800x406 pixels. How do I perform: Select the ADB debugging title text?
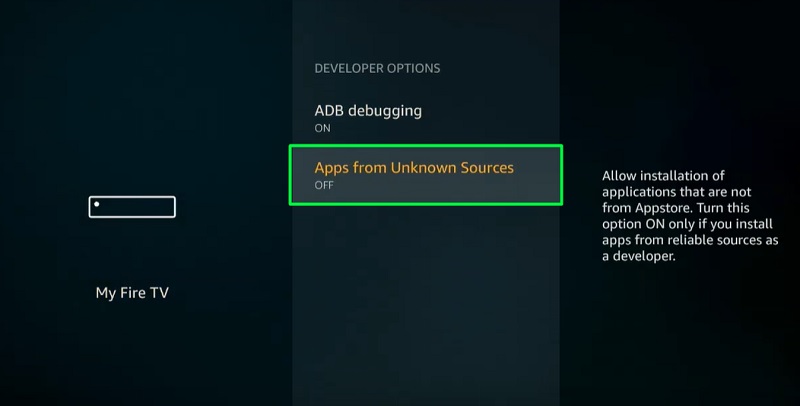(368, 111)
